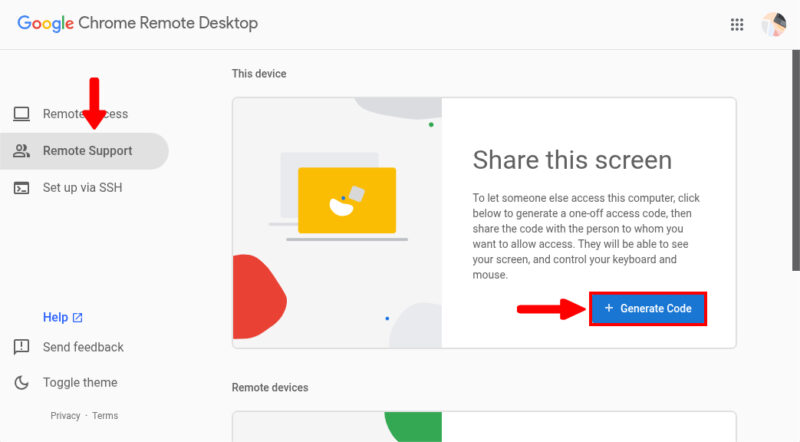Click the Google logo

pyautogui.click(x=45, y=23)
